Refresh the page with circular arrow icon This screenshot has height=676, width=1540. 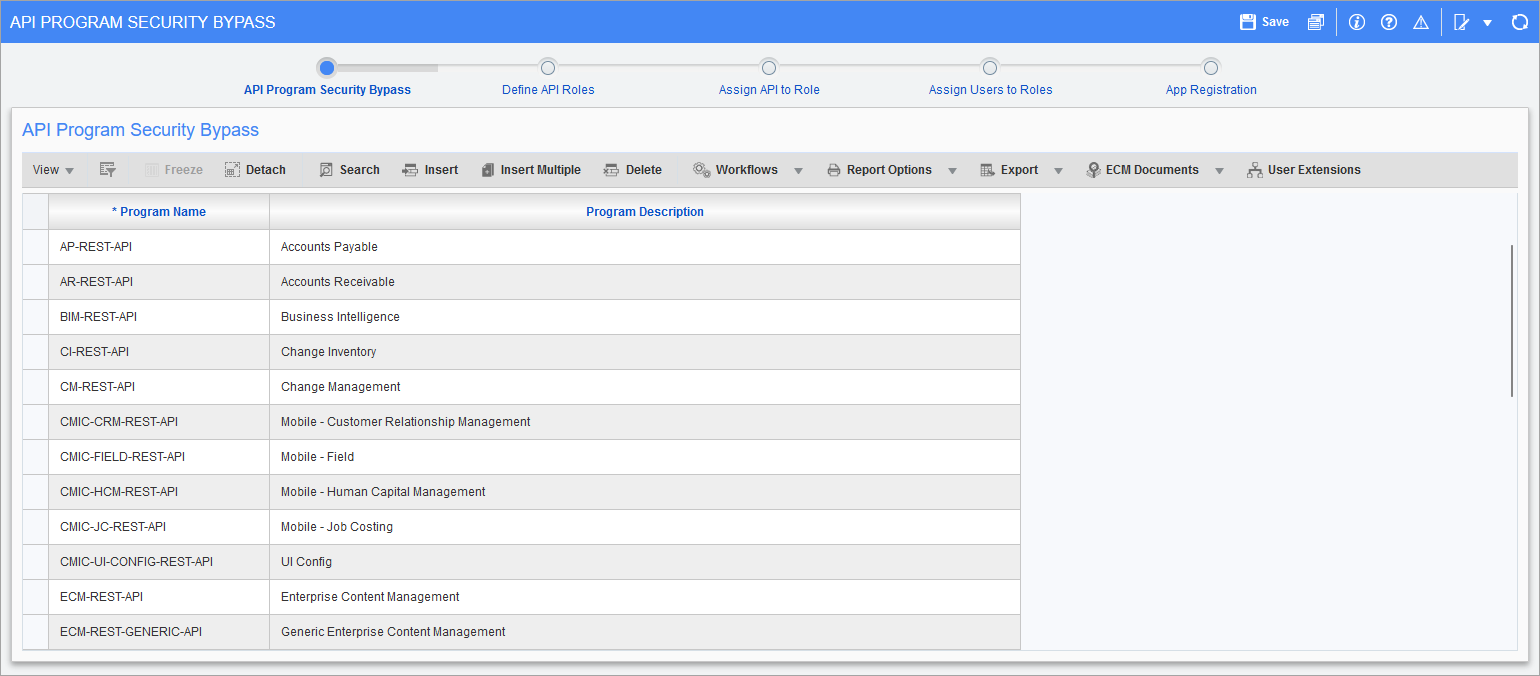click(1519, 22)
